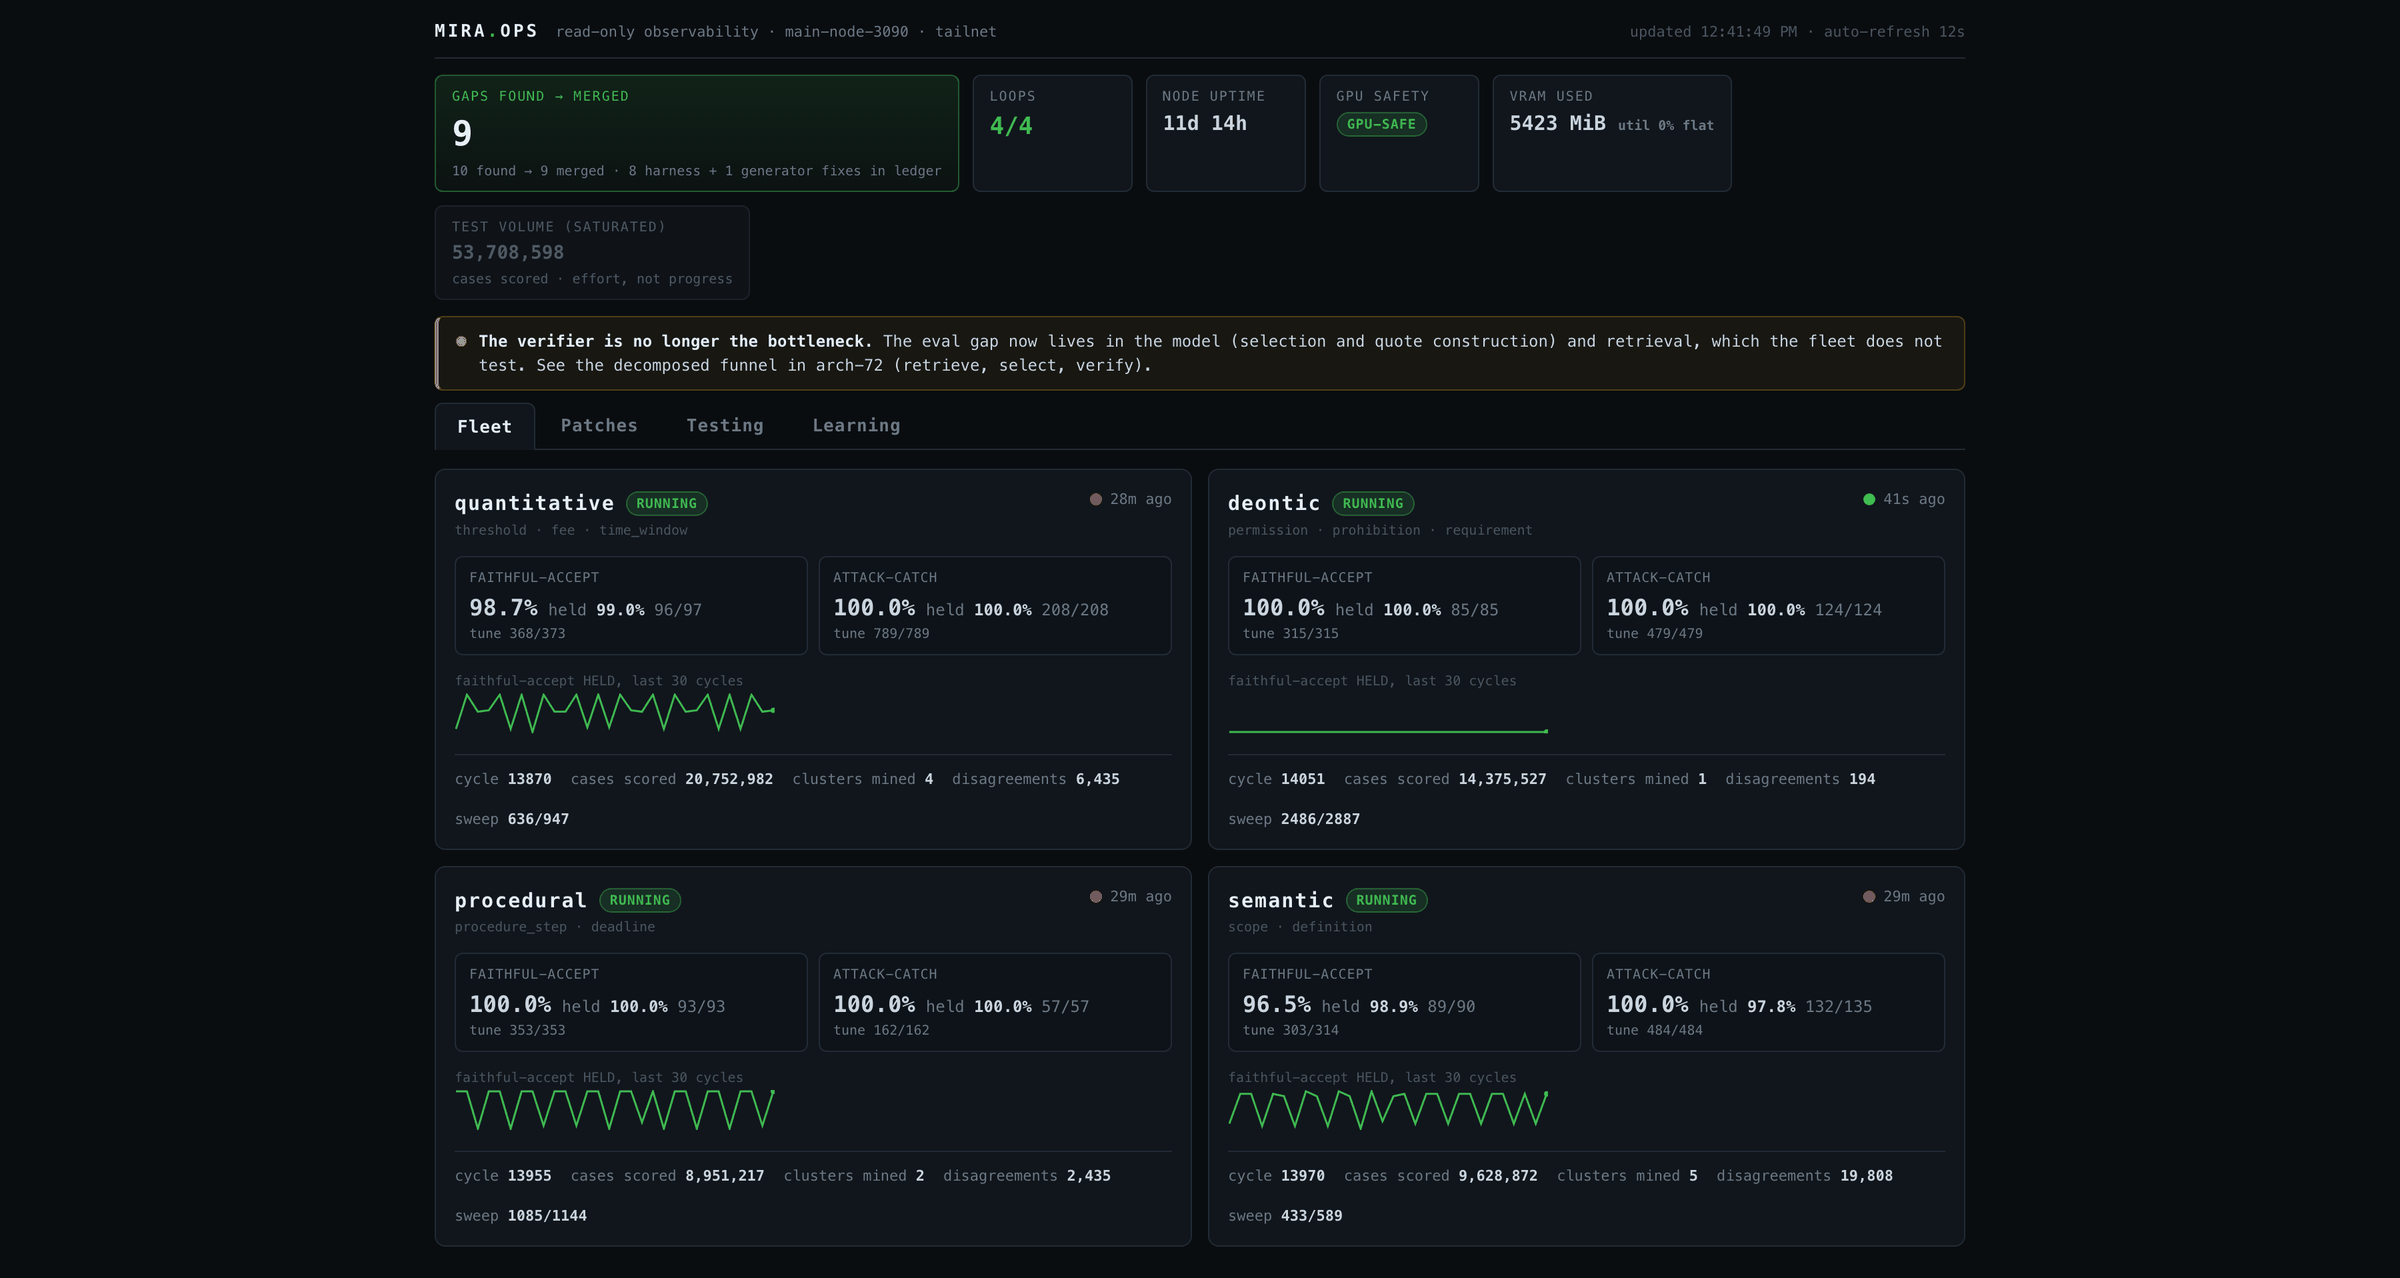
Task: Open deontic Attack-Catch 124/124 box
Action: click(x=1768, y=605)
